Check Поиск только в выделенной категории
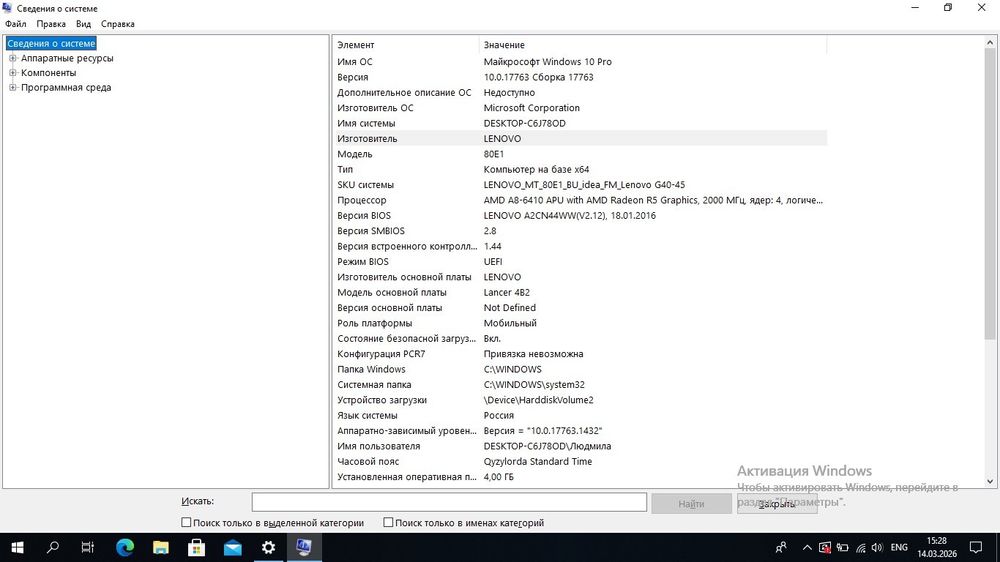Viewport: 1000px width, 562px height. pyautogui.click(x=186, y=522)
